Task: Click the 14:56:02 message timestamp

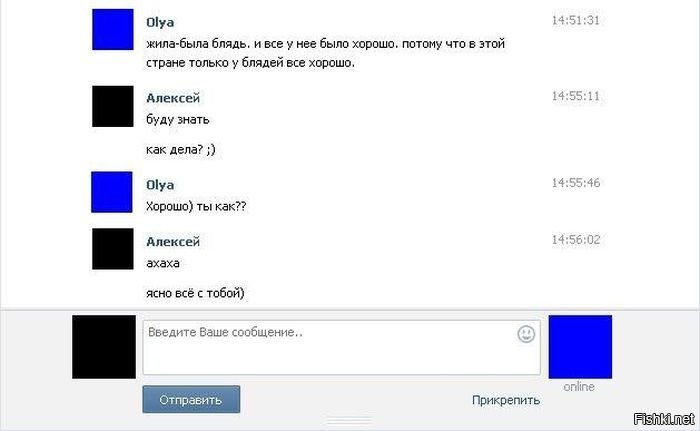Action: 575,240
